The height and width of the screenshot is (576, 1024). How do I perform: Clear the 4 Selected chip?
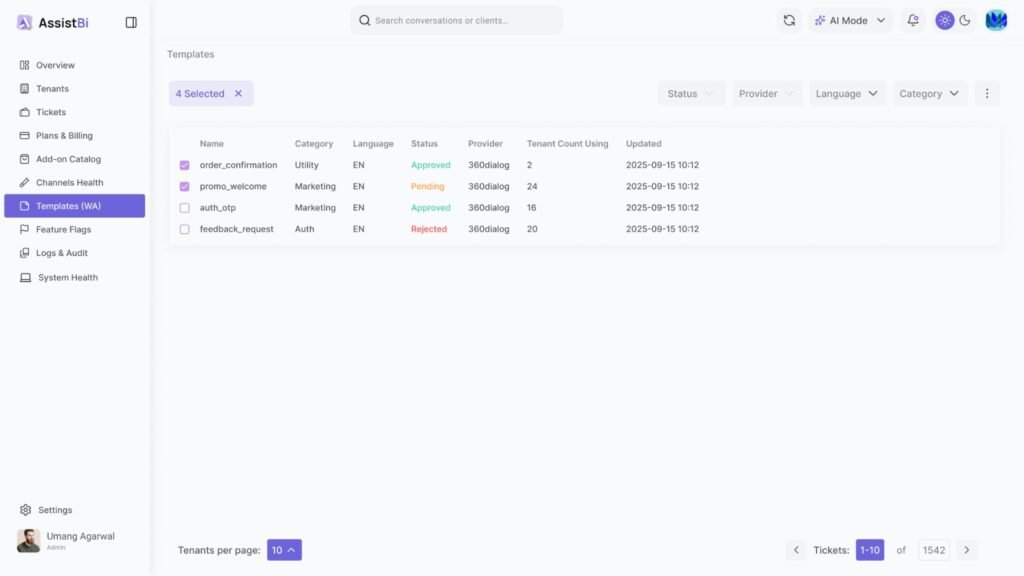238,94
